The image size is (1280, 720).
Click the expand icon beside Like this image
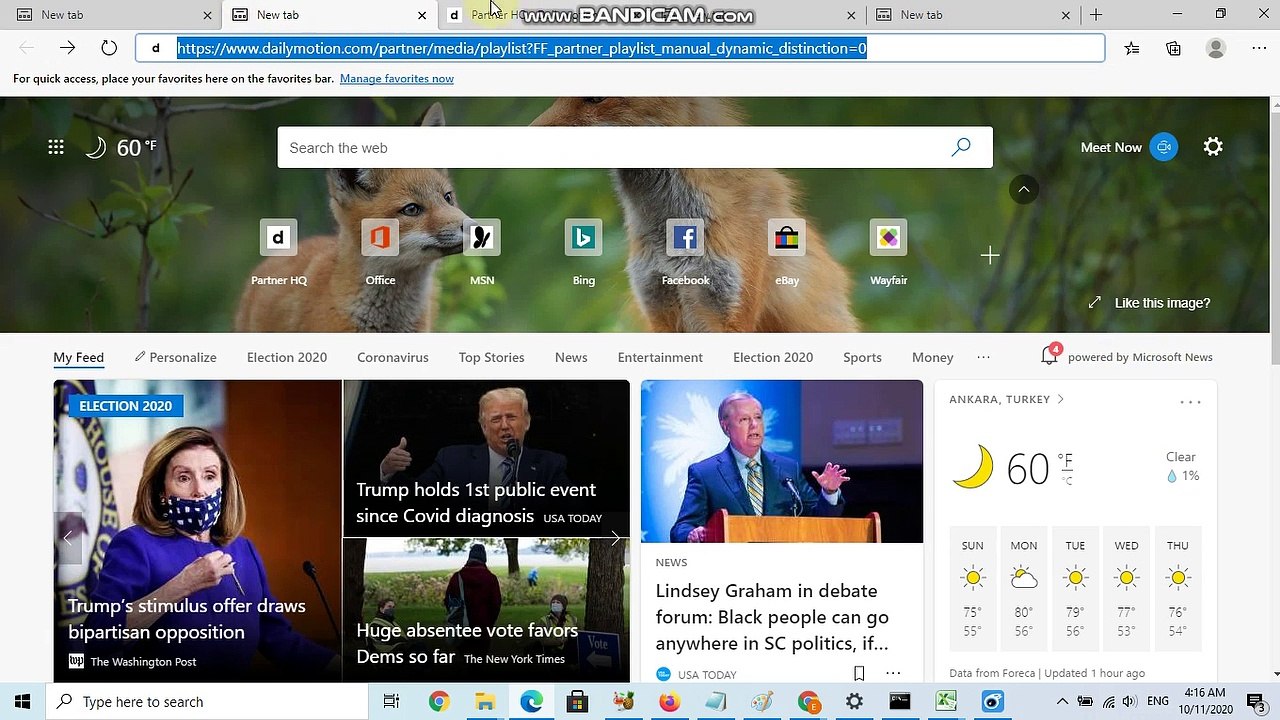(1095, 302)
